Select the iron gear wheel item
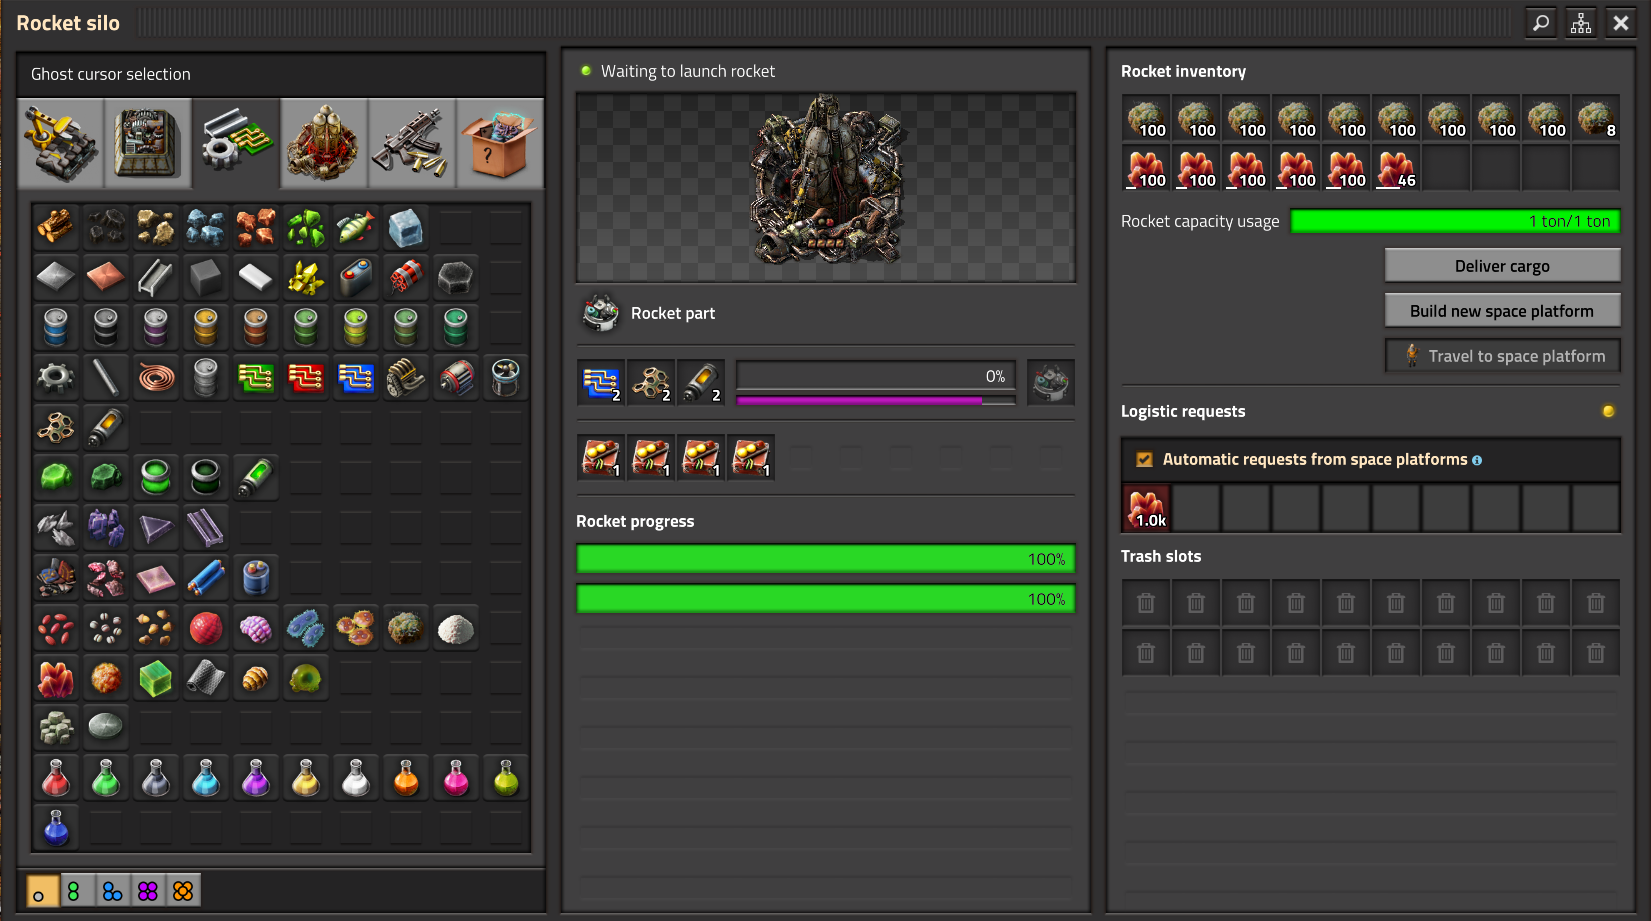 tap(56, 378)
